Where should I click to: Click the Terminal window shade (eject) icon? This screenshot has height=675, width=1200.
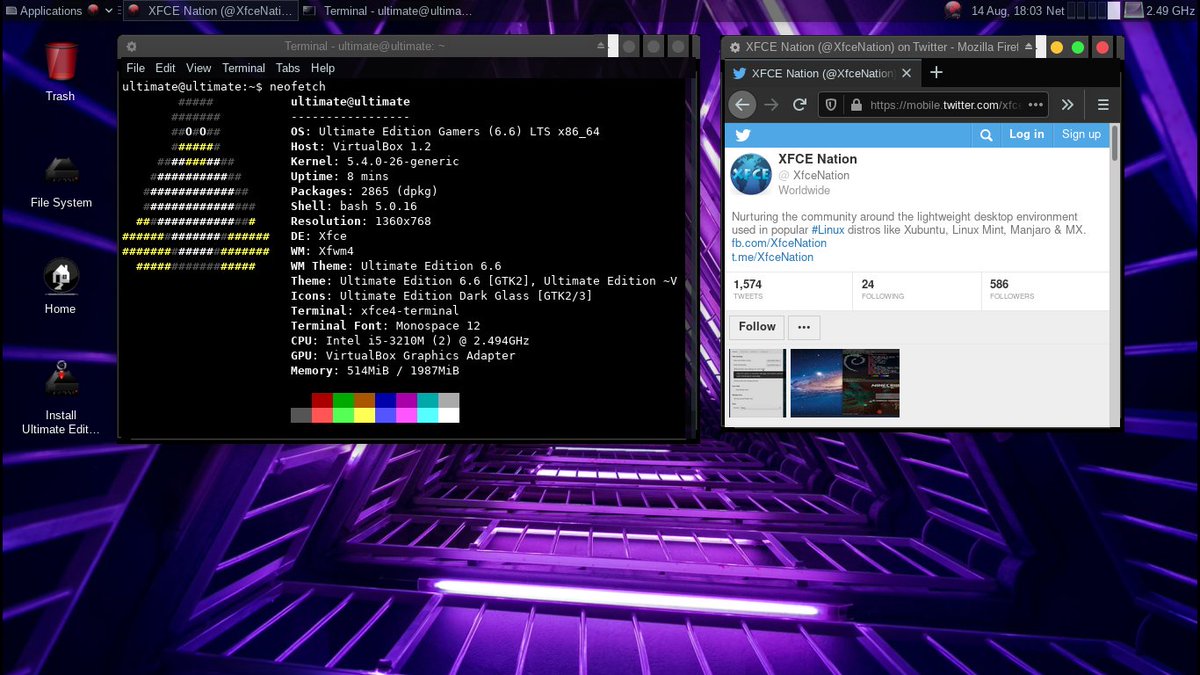602,46
